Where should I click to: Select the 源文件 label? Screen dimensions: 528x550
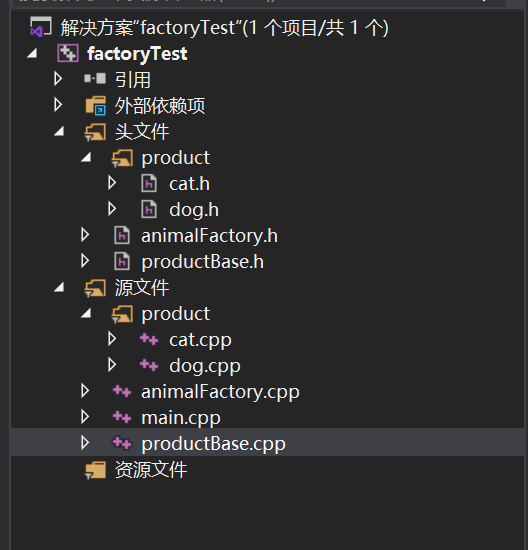pos(142,287)
